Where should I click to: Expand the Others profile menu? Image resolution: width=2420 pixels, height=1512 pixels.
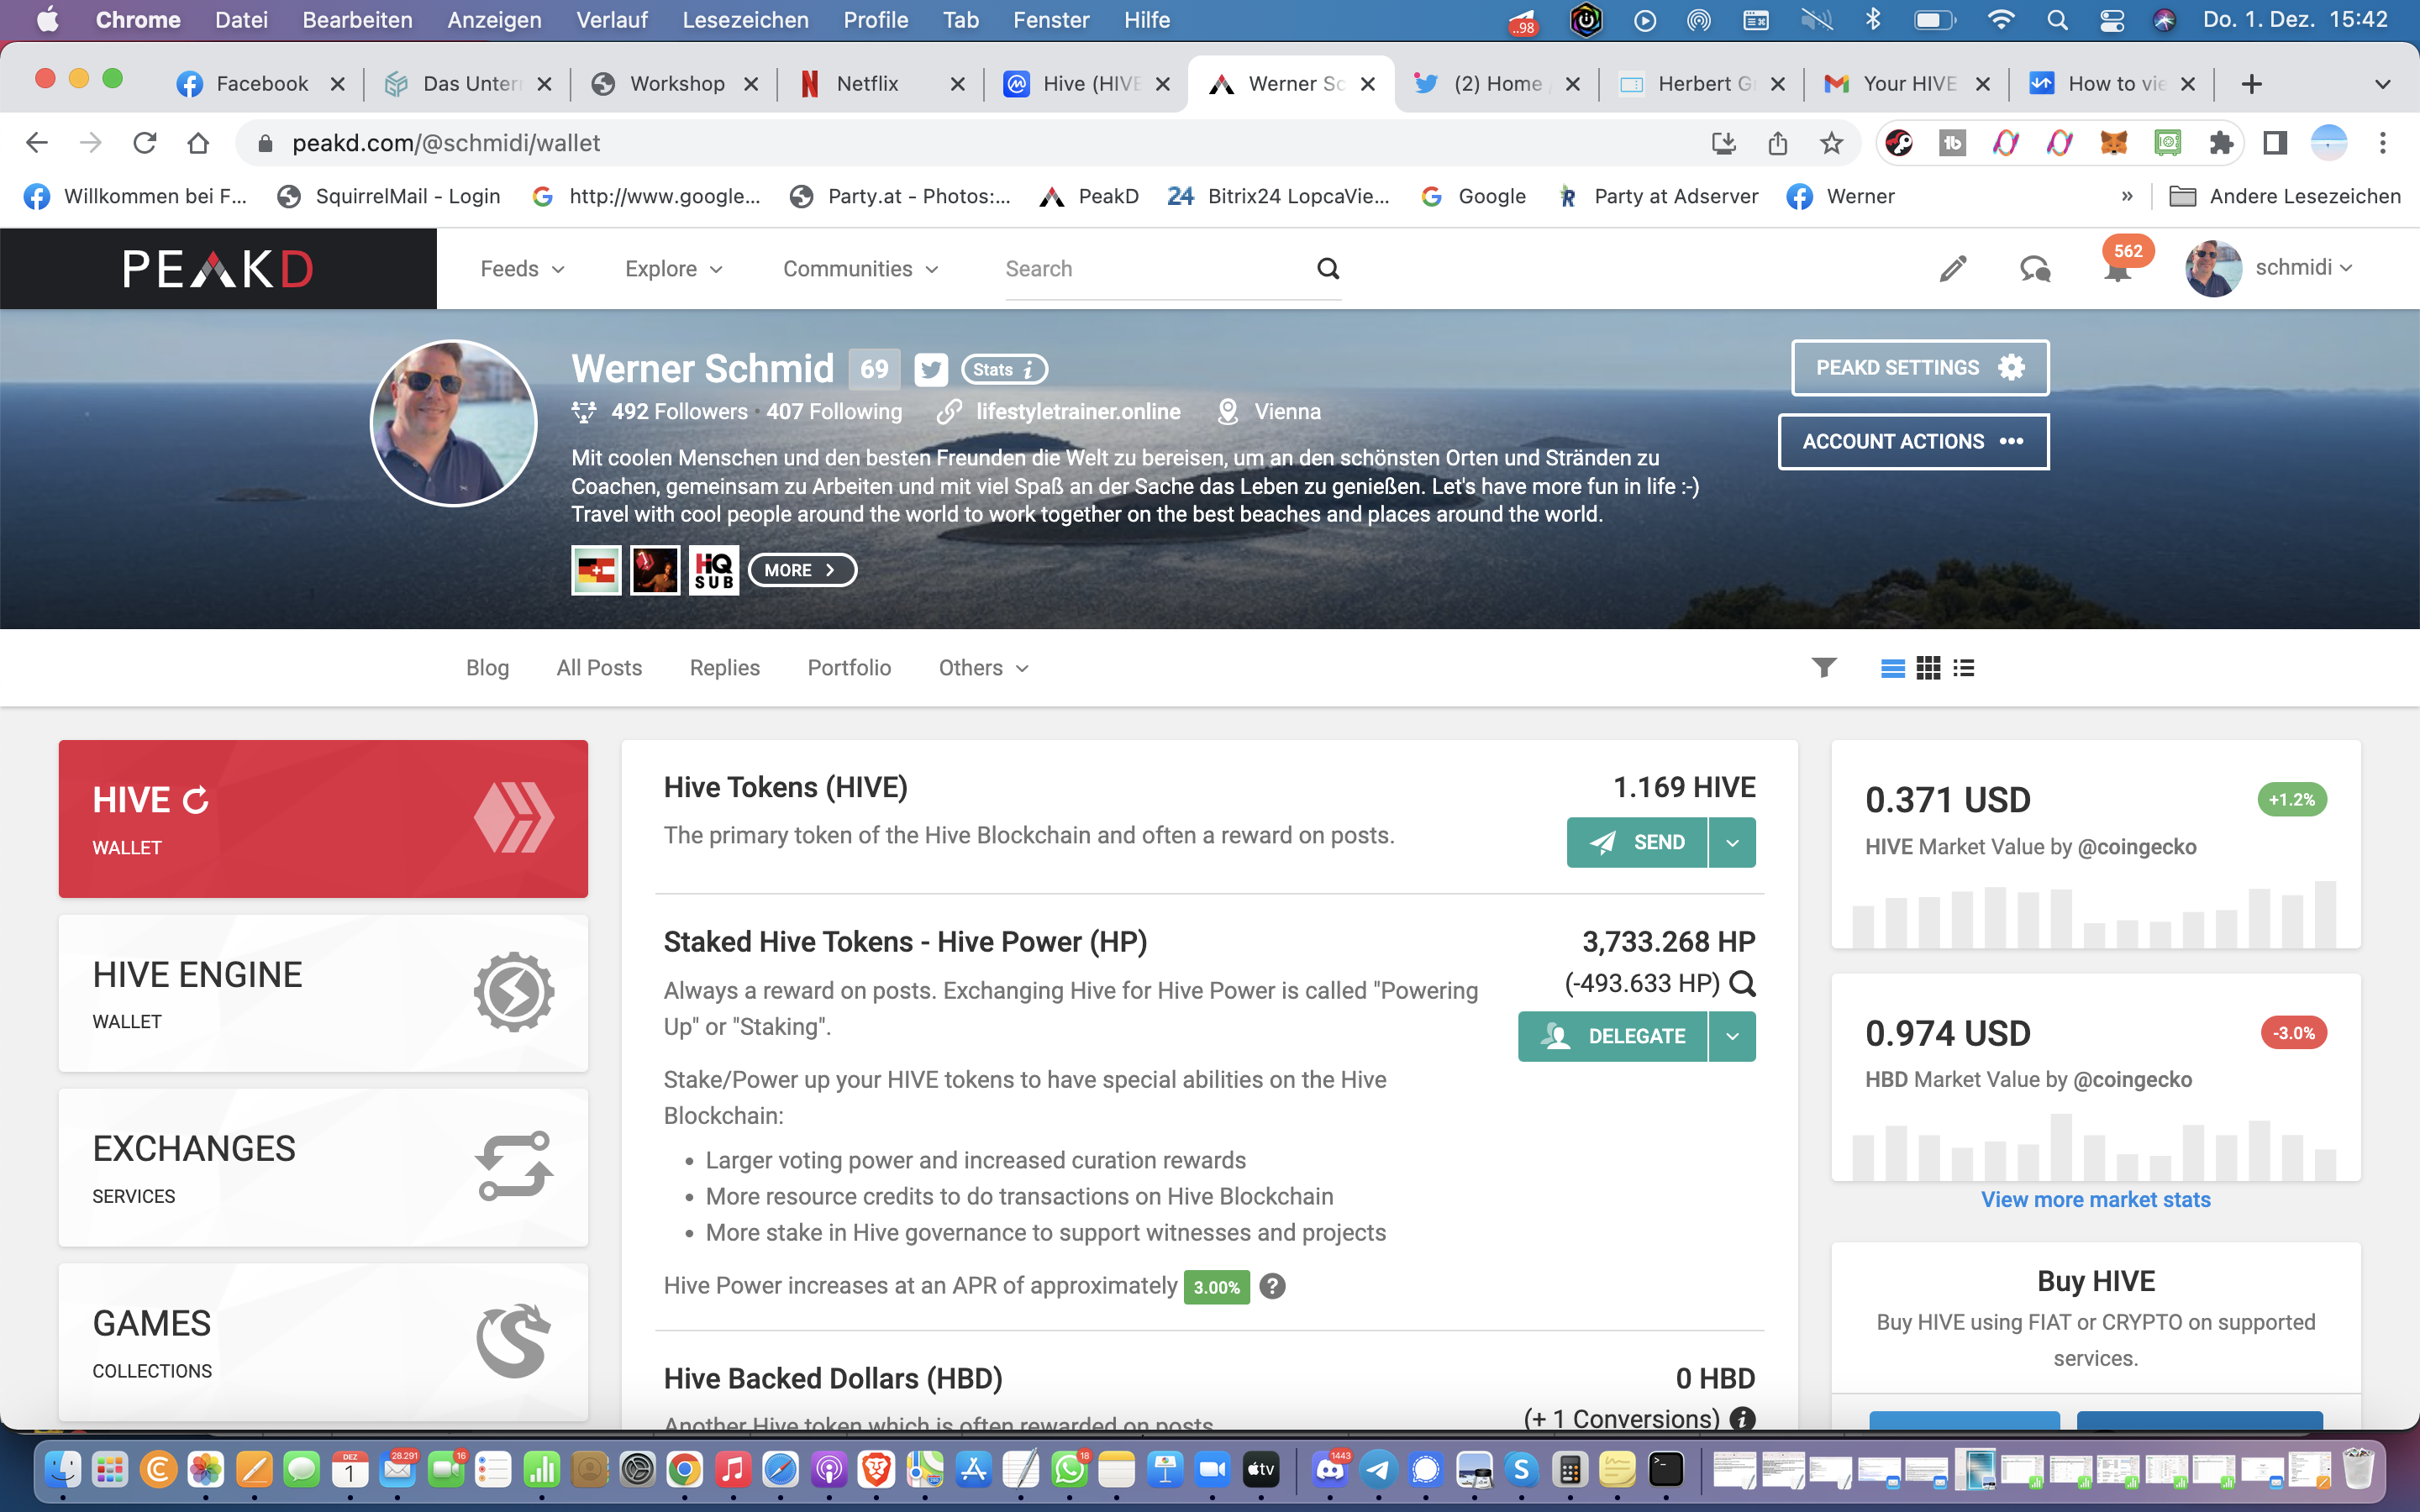click(983, 667)
